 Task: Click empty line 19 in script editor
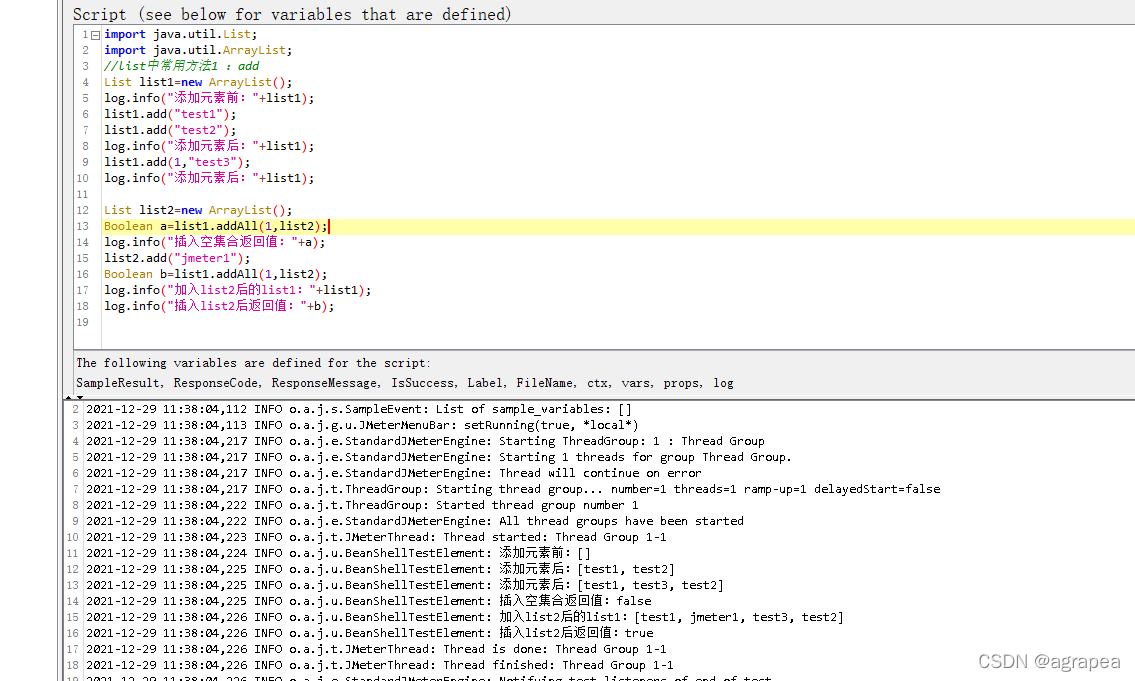(618, 322)
